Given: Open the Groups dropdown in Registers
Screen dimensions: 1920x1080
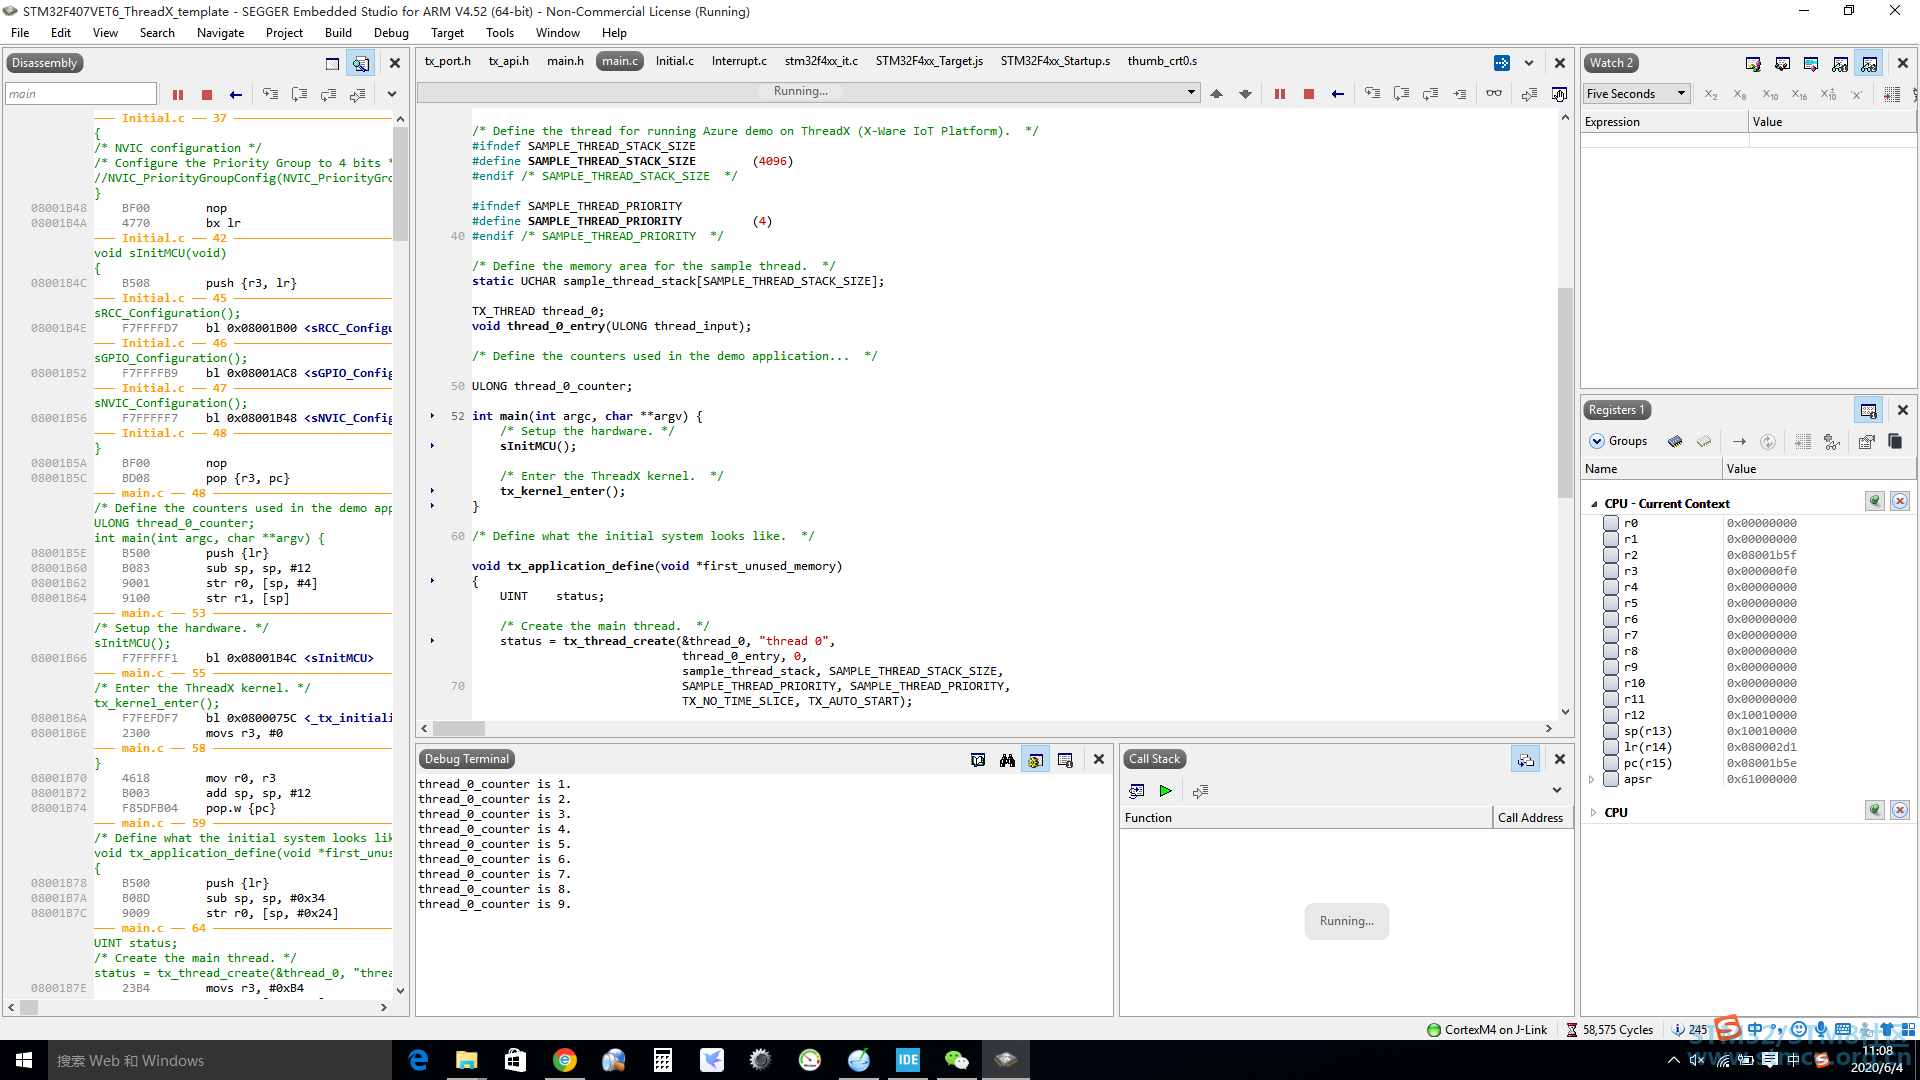Looking at the screenshot, I should pos(1618,441).
